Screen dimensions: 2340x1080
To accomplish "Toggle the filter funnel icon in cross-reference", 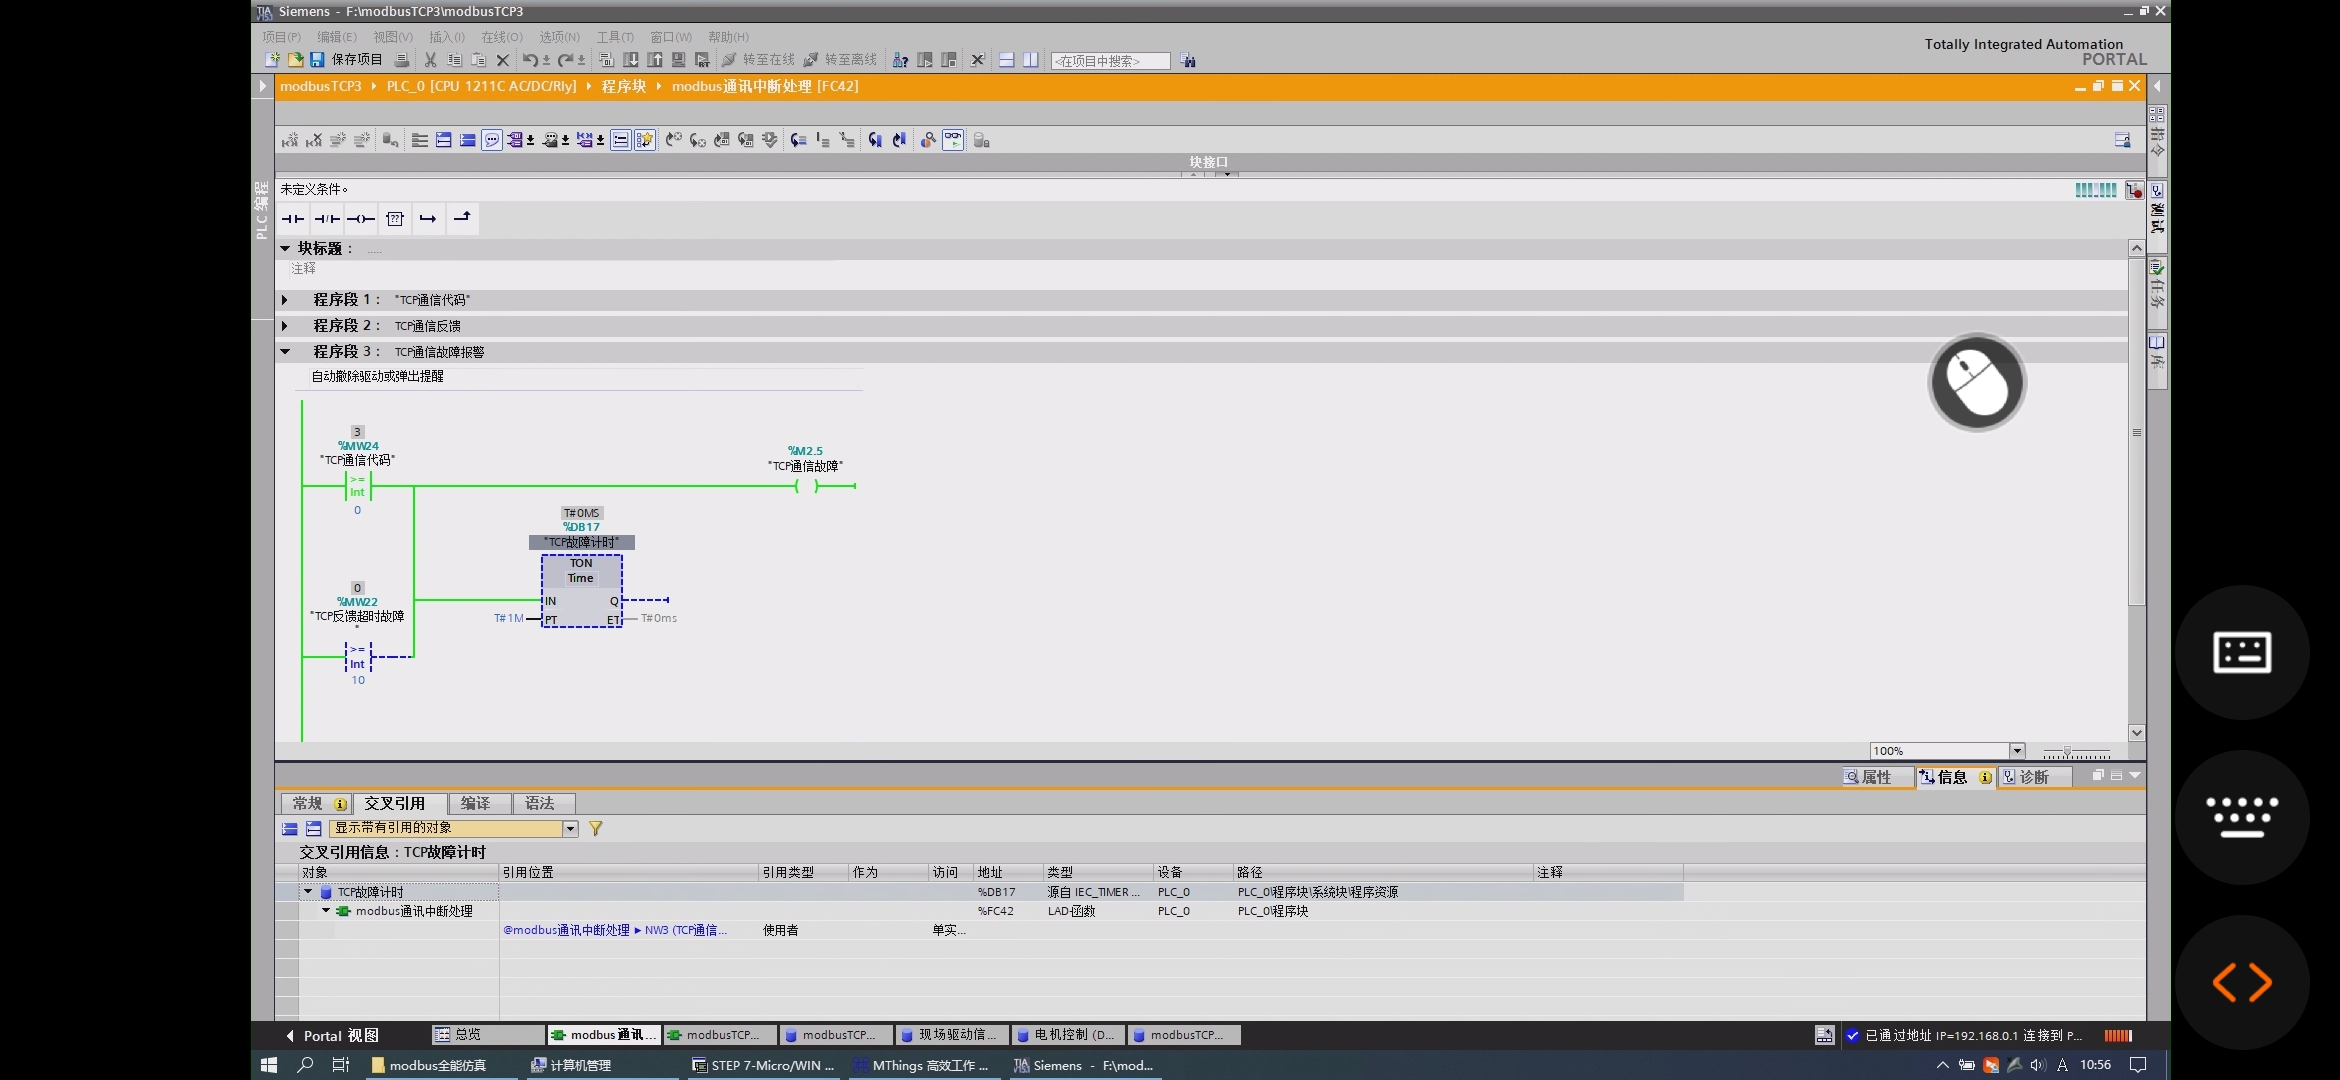I will (596, 828).
